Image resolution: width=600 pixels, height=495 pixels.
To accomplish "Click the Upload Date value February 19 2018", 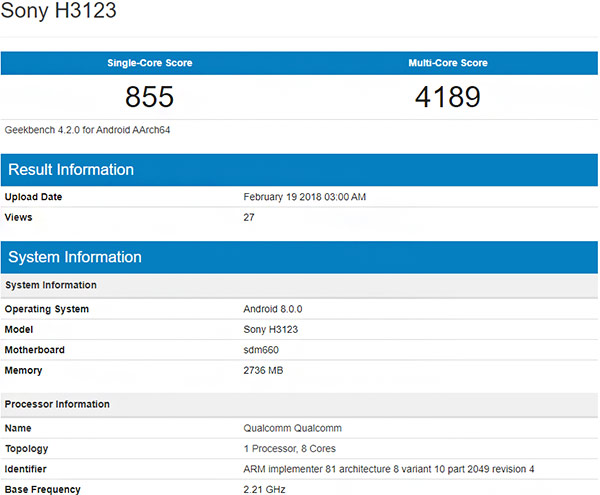I will click(x=305, y=197).
